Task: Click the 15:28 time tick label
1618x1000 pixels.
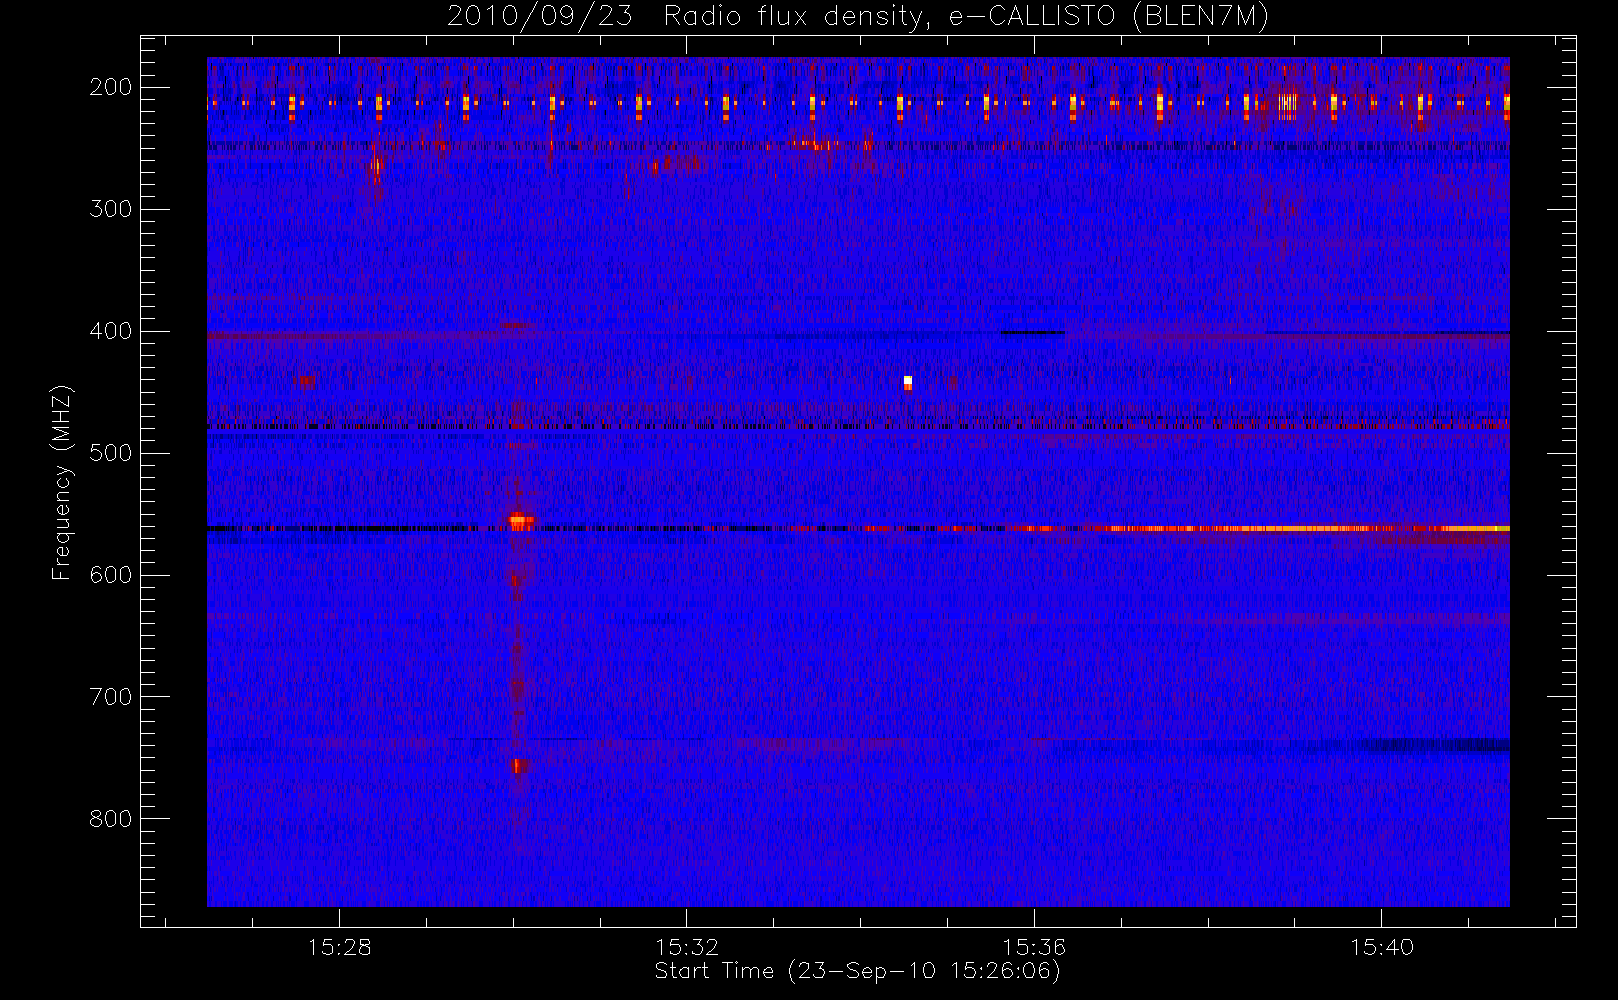Action: coord(339,947)
